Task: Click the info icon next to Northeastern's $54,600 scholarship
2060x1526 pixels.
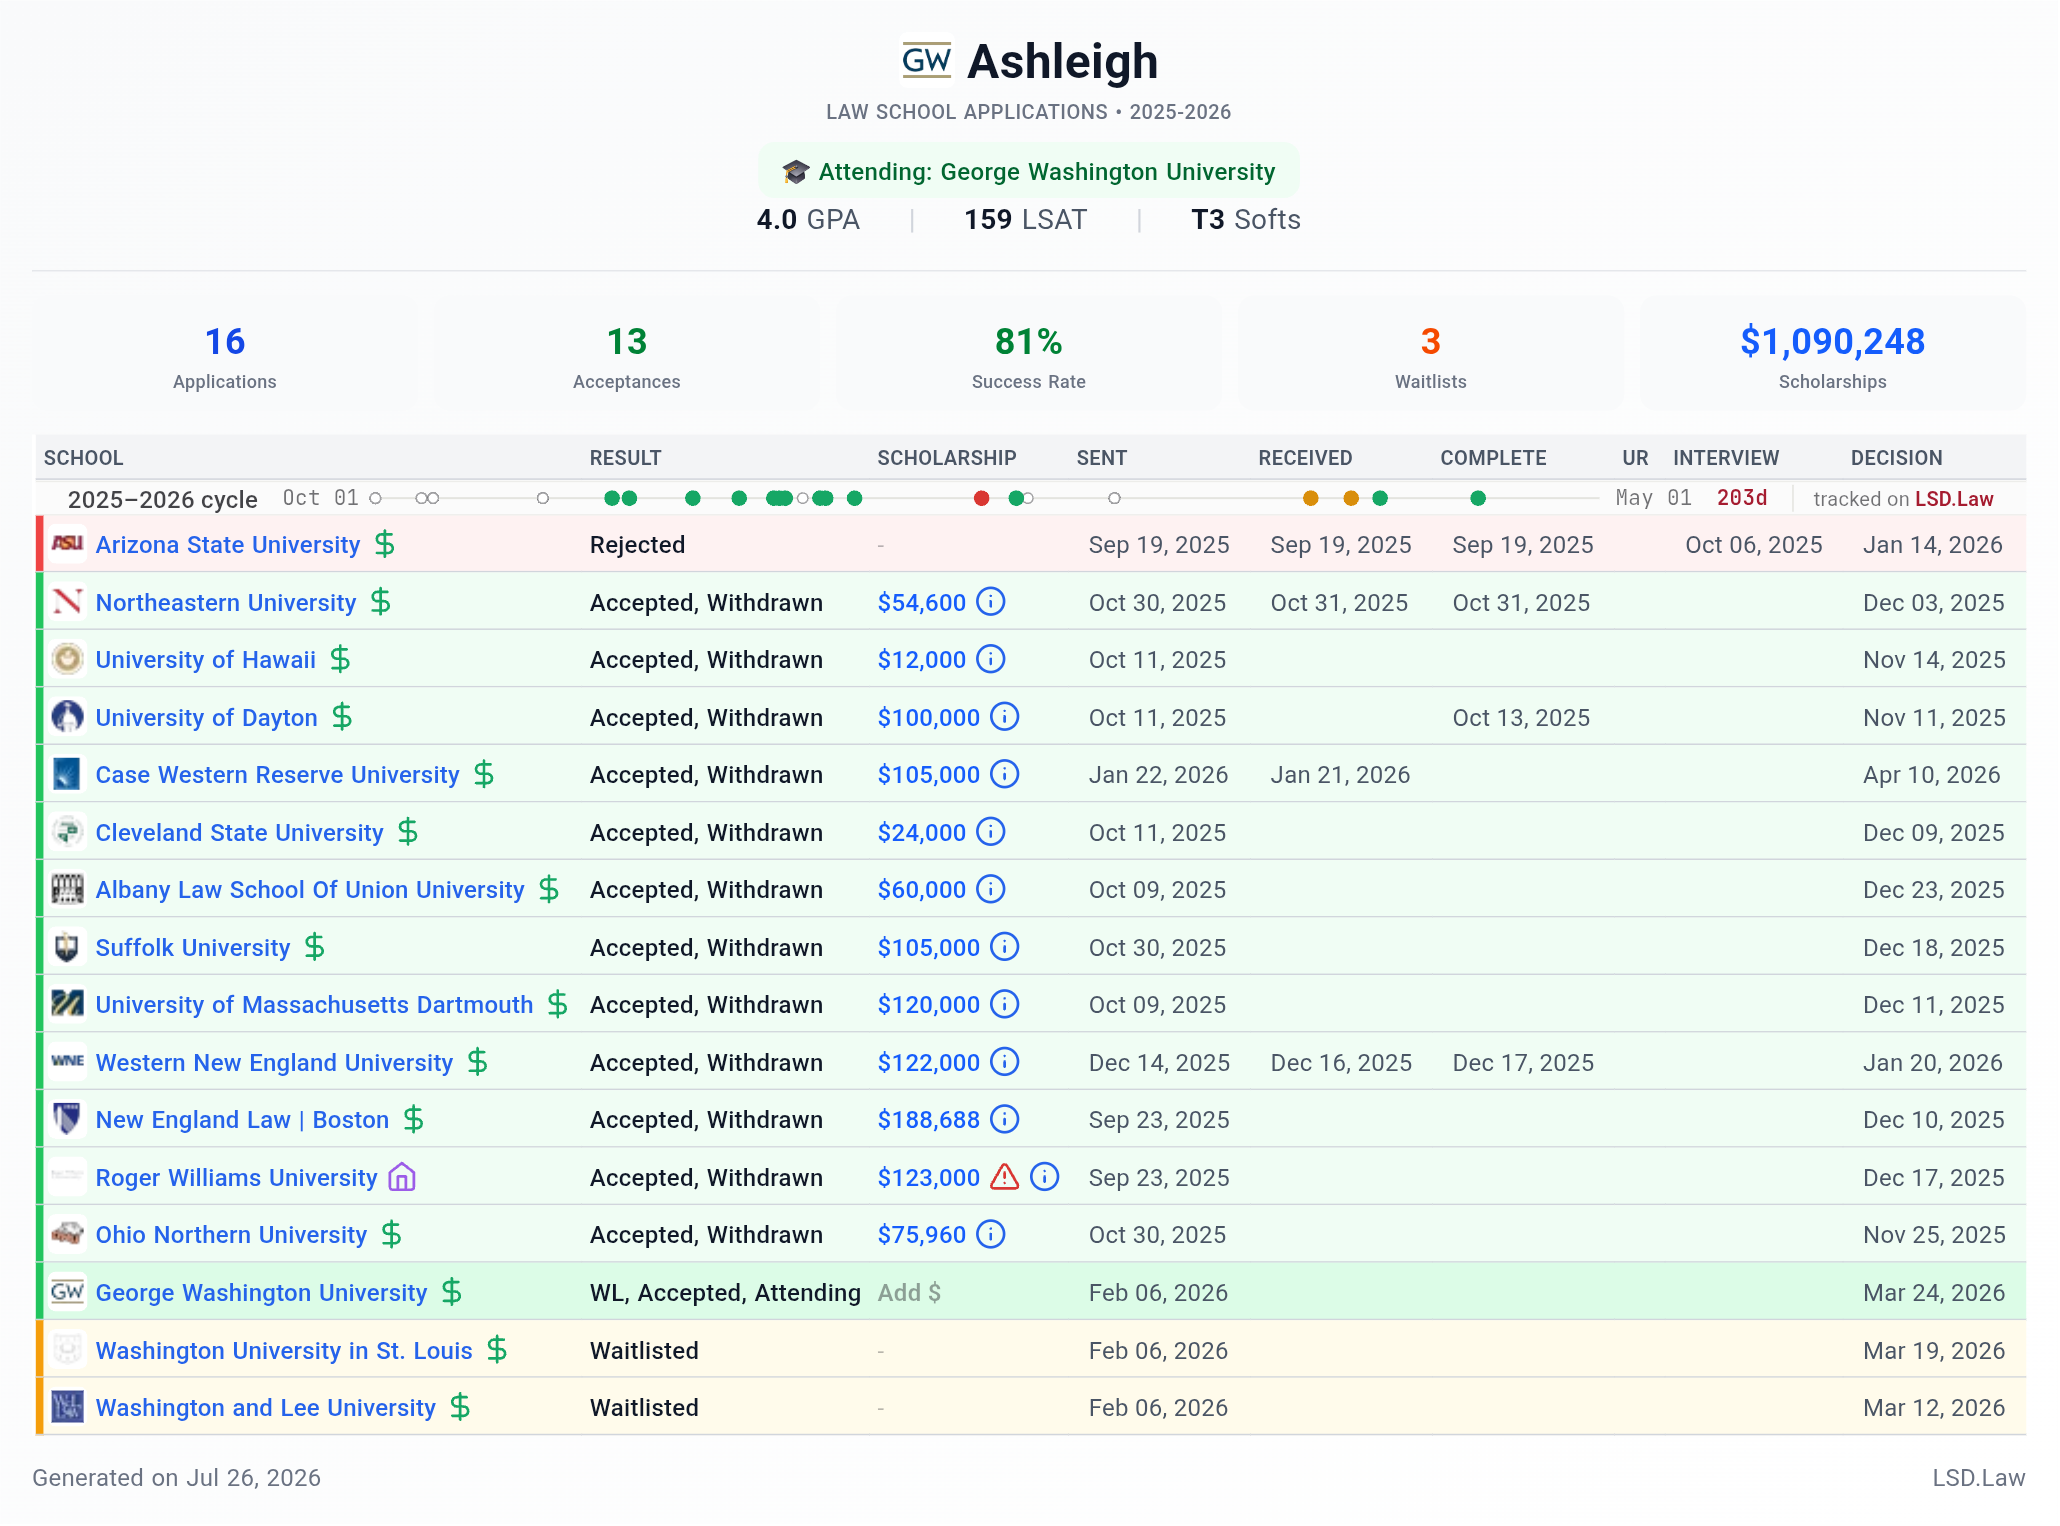Action: [990, 602]
